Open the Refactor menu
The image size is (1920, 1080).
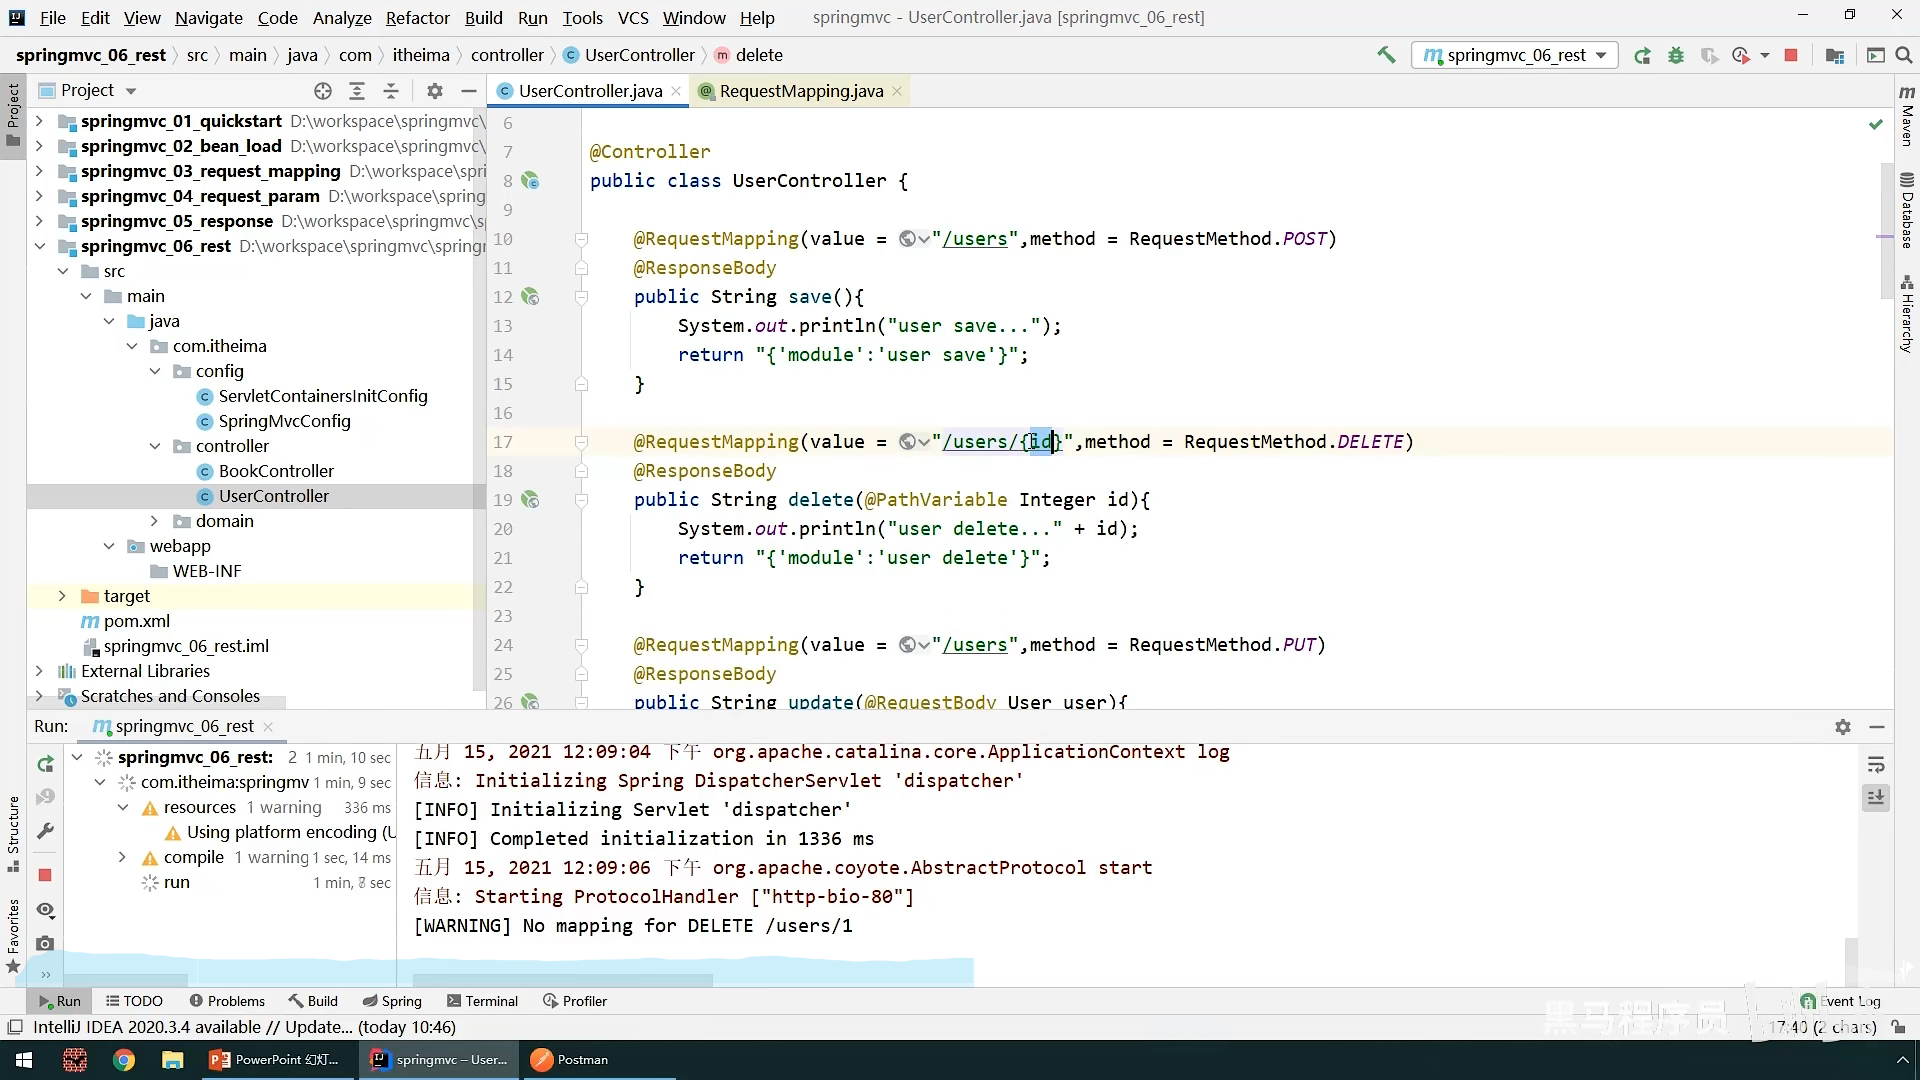coord(417,17)
